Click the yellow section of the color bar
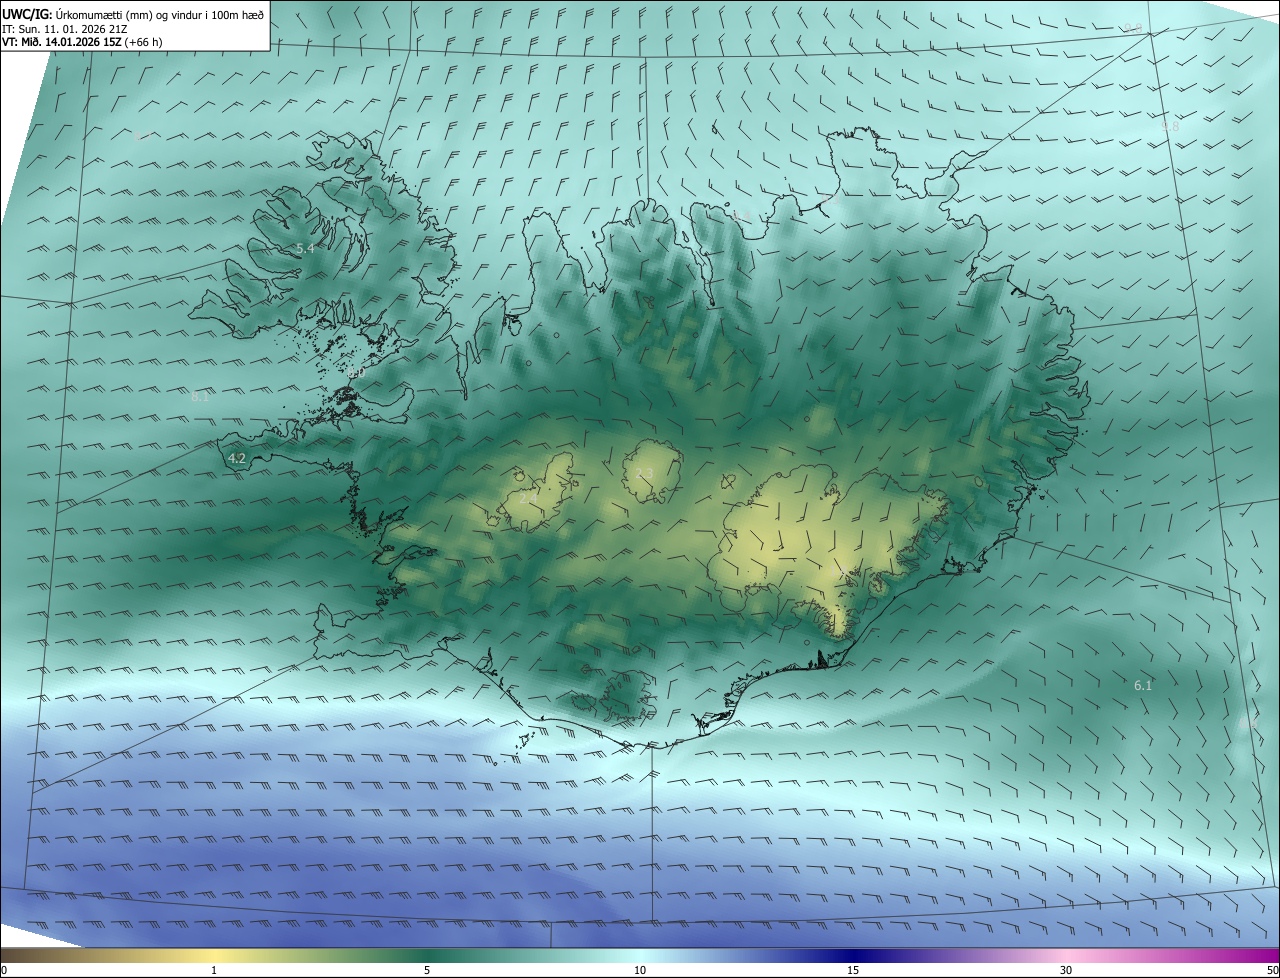Screen dimensions: 1280x978 click(214, 956)
